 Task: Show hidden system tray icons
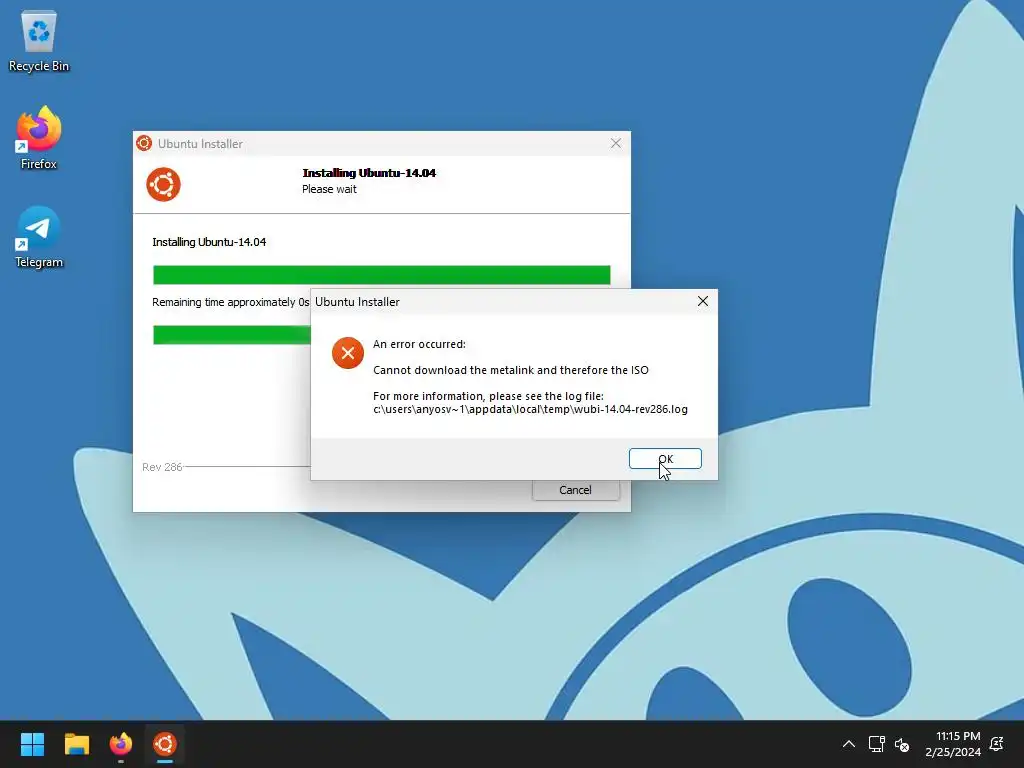click(x=848, y=744)
